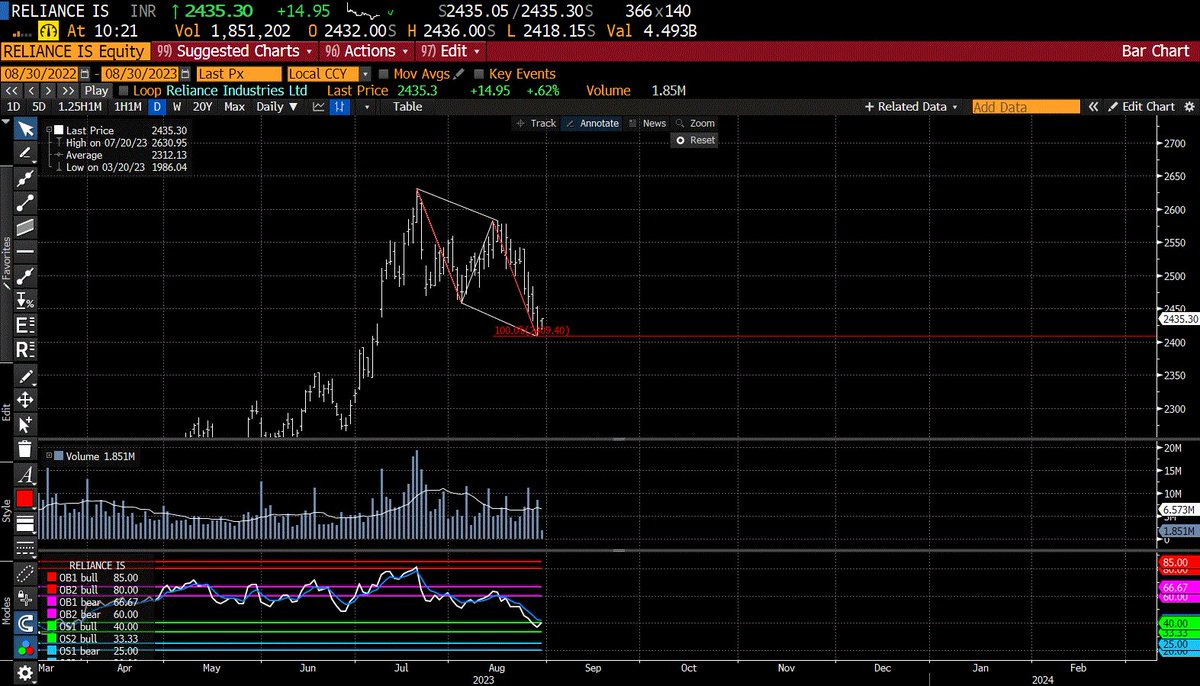
Task: Open the text font style tool
Action: (26, 474)
